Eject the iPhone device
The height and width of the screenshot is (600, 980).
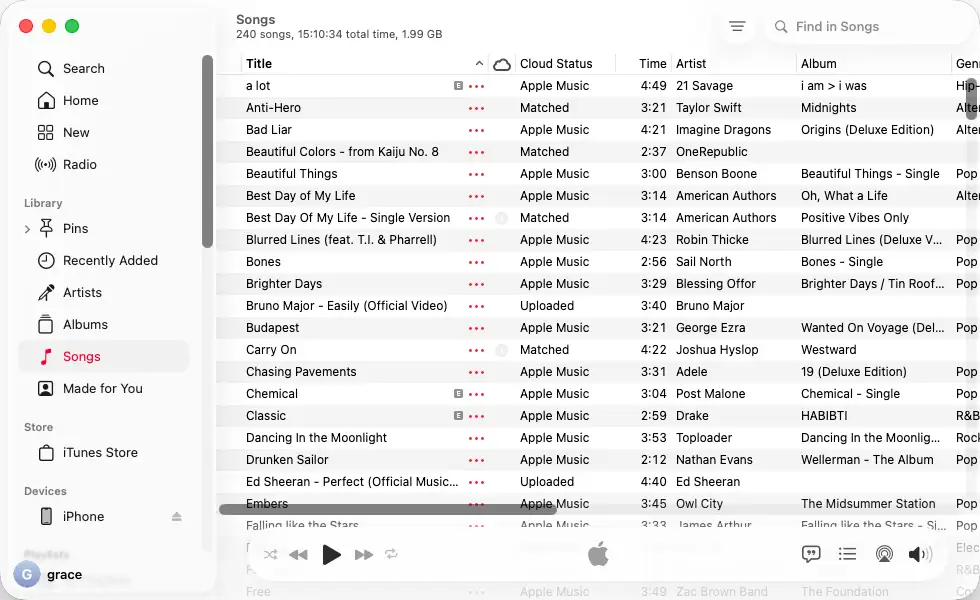tap(176, 516)
